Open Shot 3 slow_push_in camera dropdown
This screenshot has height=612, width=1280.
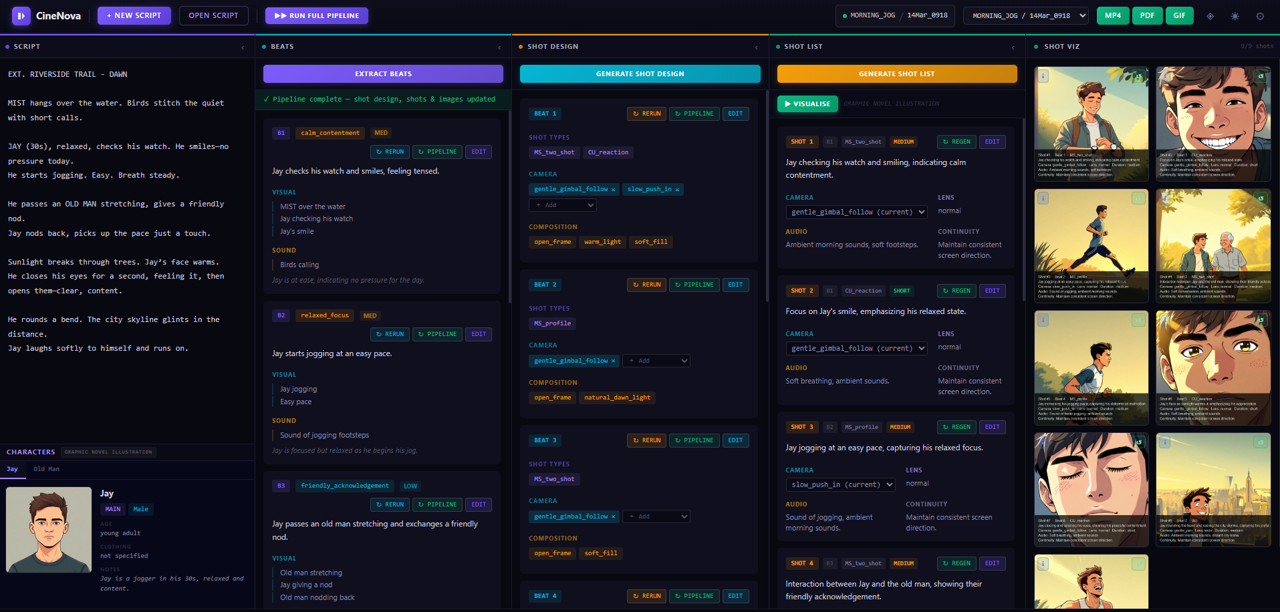(x=840, y=484)
